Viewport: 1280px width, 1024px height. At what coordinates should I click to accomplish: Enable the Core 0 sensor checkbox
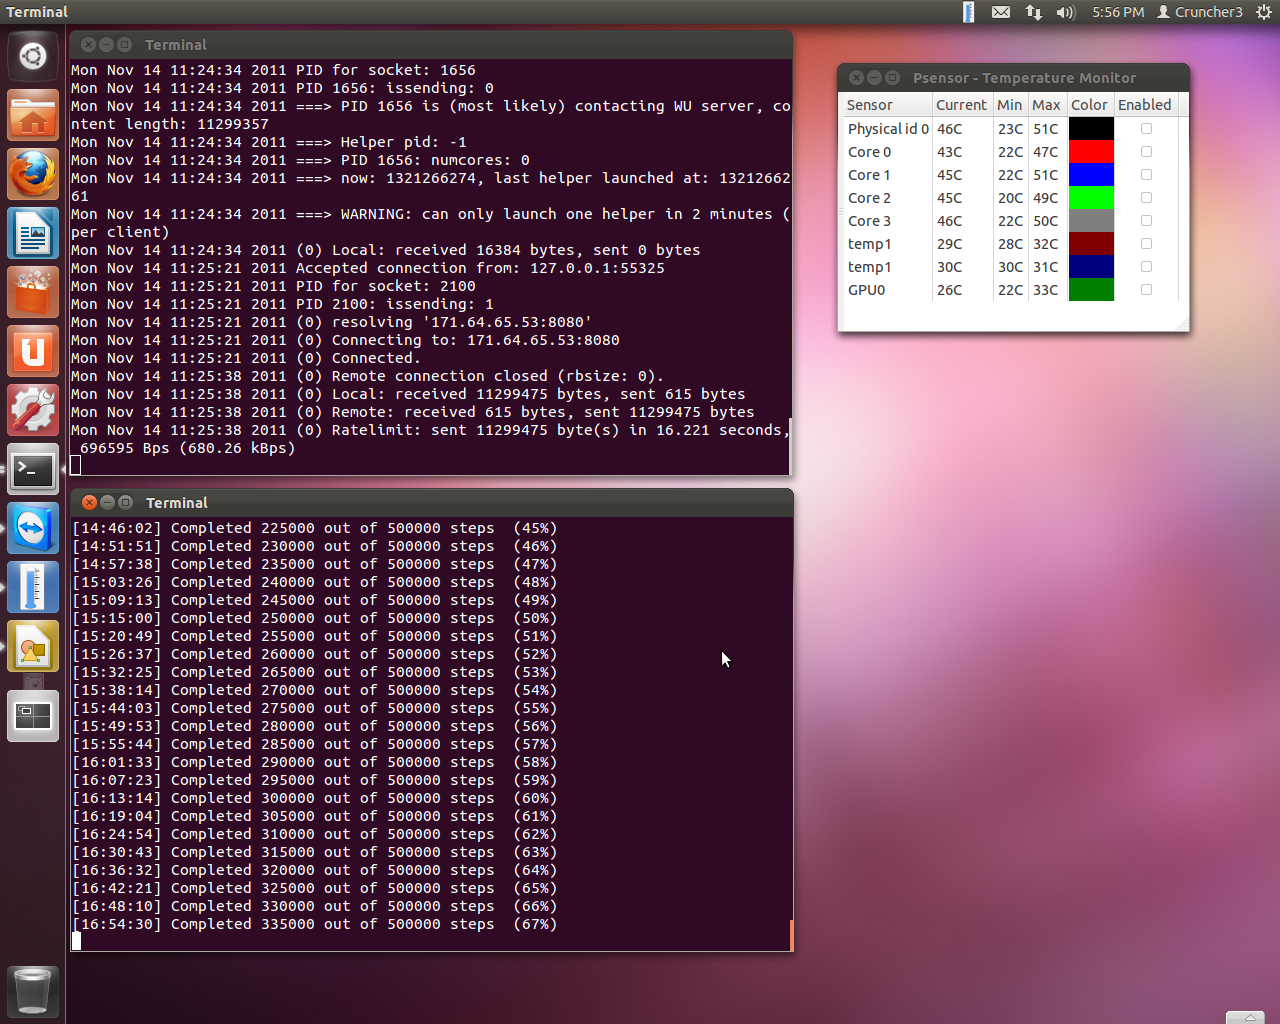tap(1146, 152)
